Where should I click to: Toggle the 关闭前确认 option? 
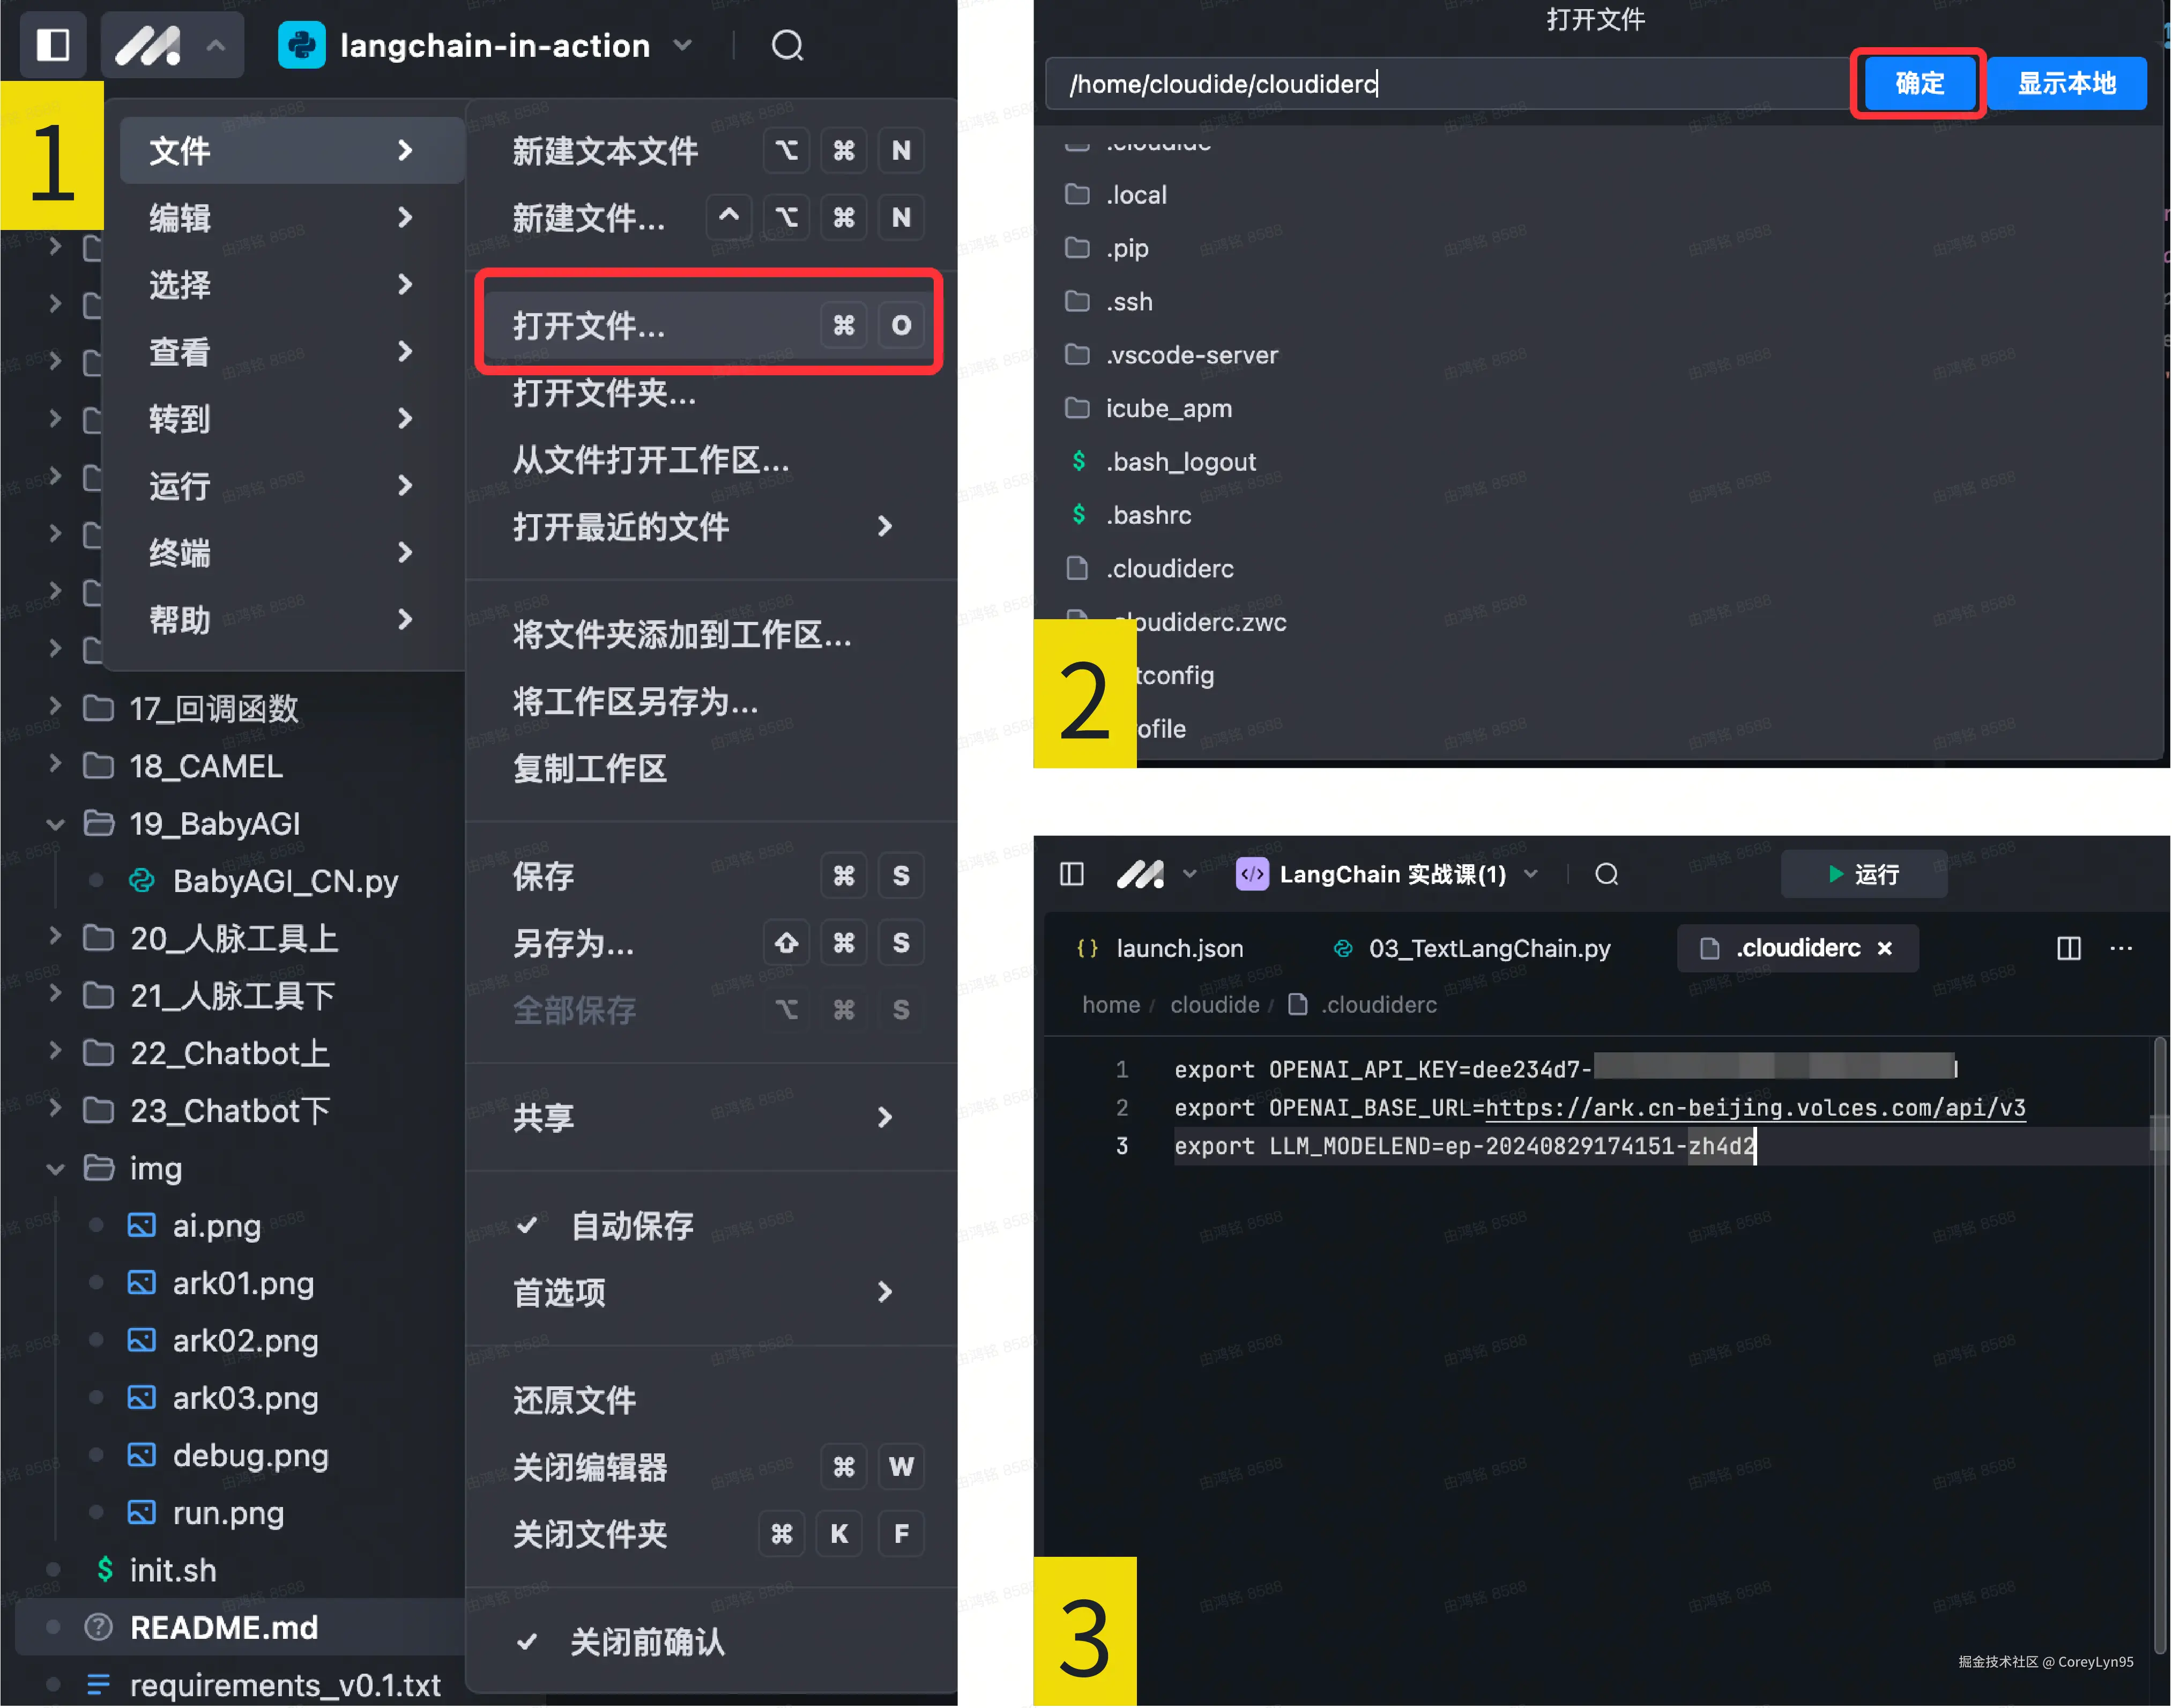[x=646, y=1641]
